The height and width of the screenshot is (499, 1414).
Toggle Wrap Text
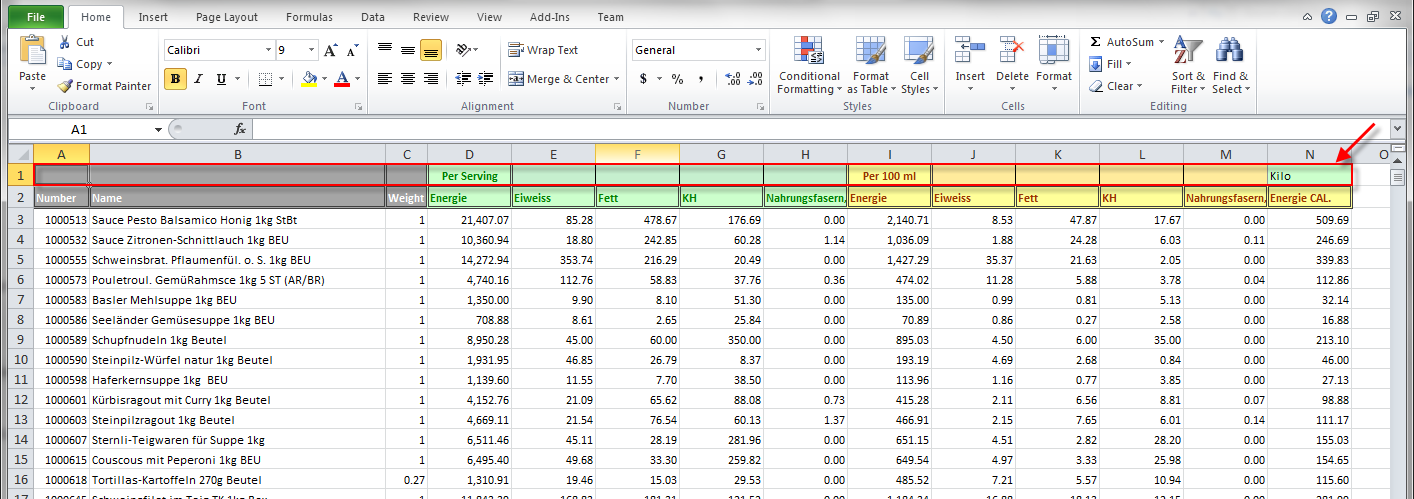543,50
